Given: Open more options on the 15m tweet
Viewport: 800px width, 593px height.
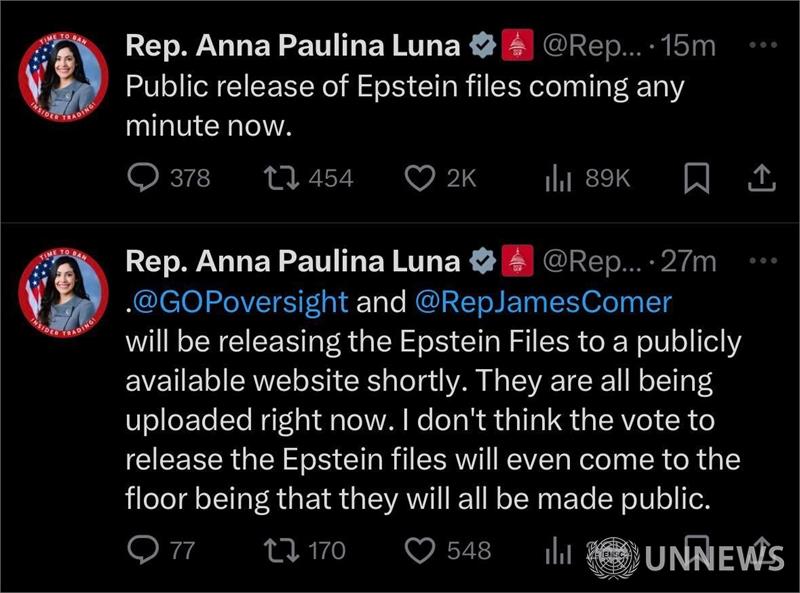Looking at the screenshot, I should (x=763, y=45).
